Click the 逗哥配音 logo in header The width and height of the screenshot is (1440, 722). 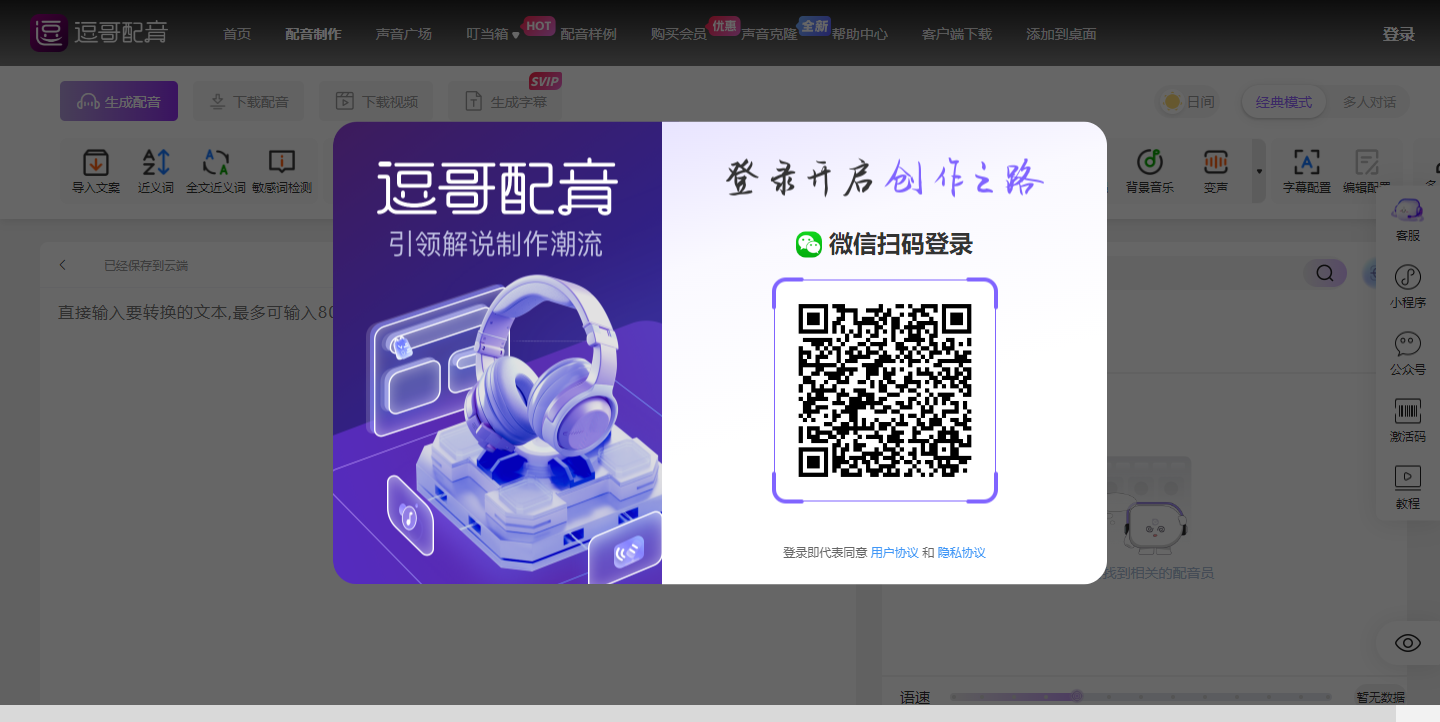click(x=98, y=33)
